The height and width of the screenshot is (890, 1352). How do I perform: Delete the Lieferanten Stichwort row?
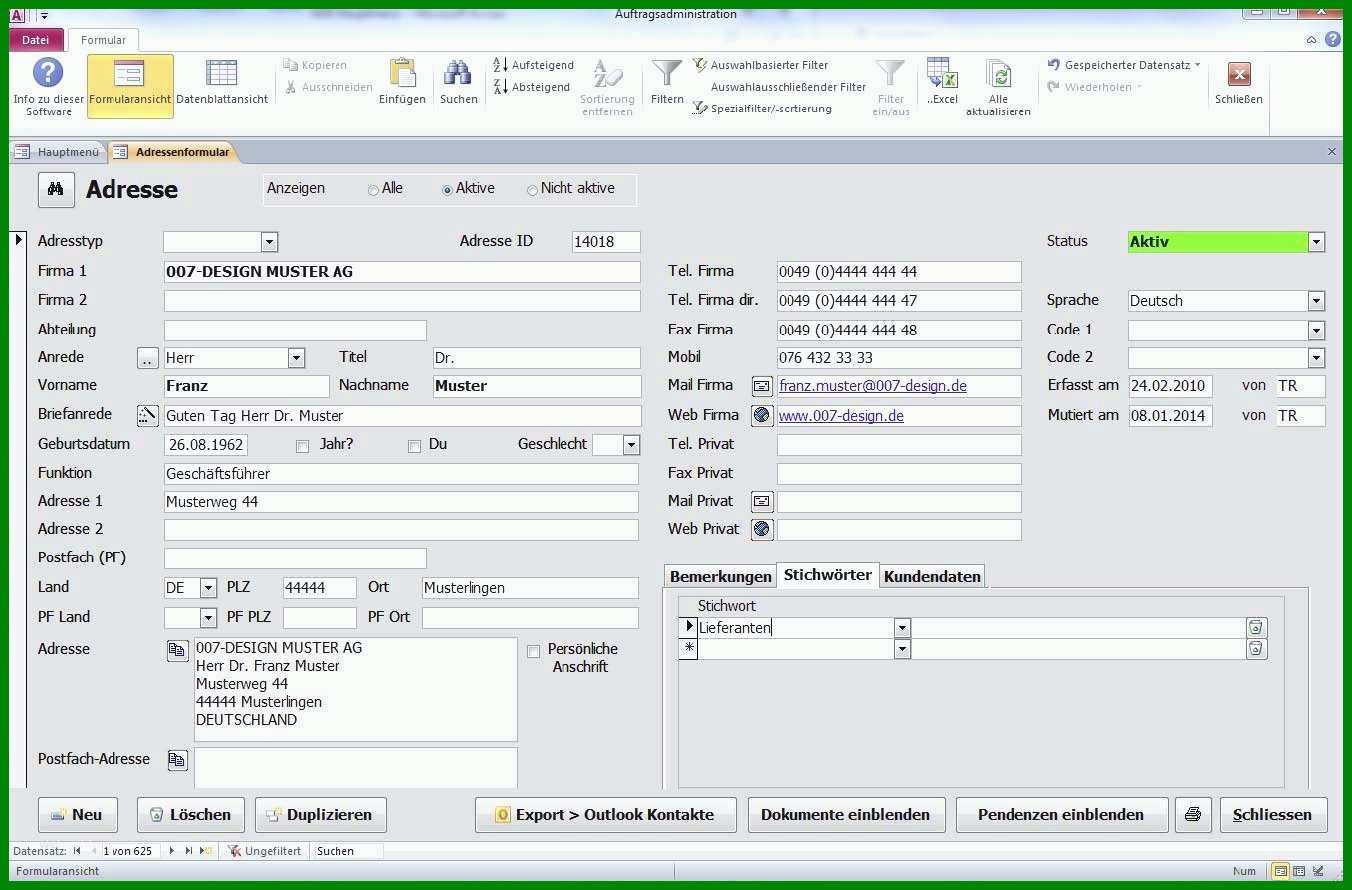tap(1256, 628)
